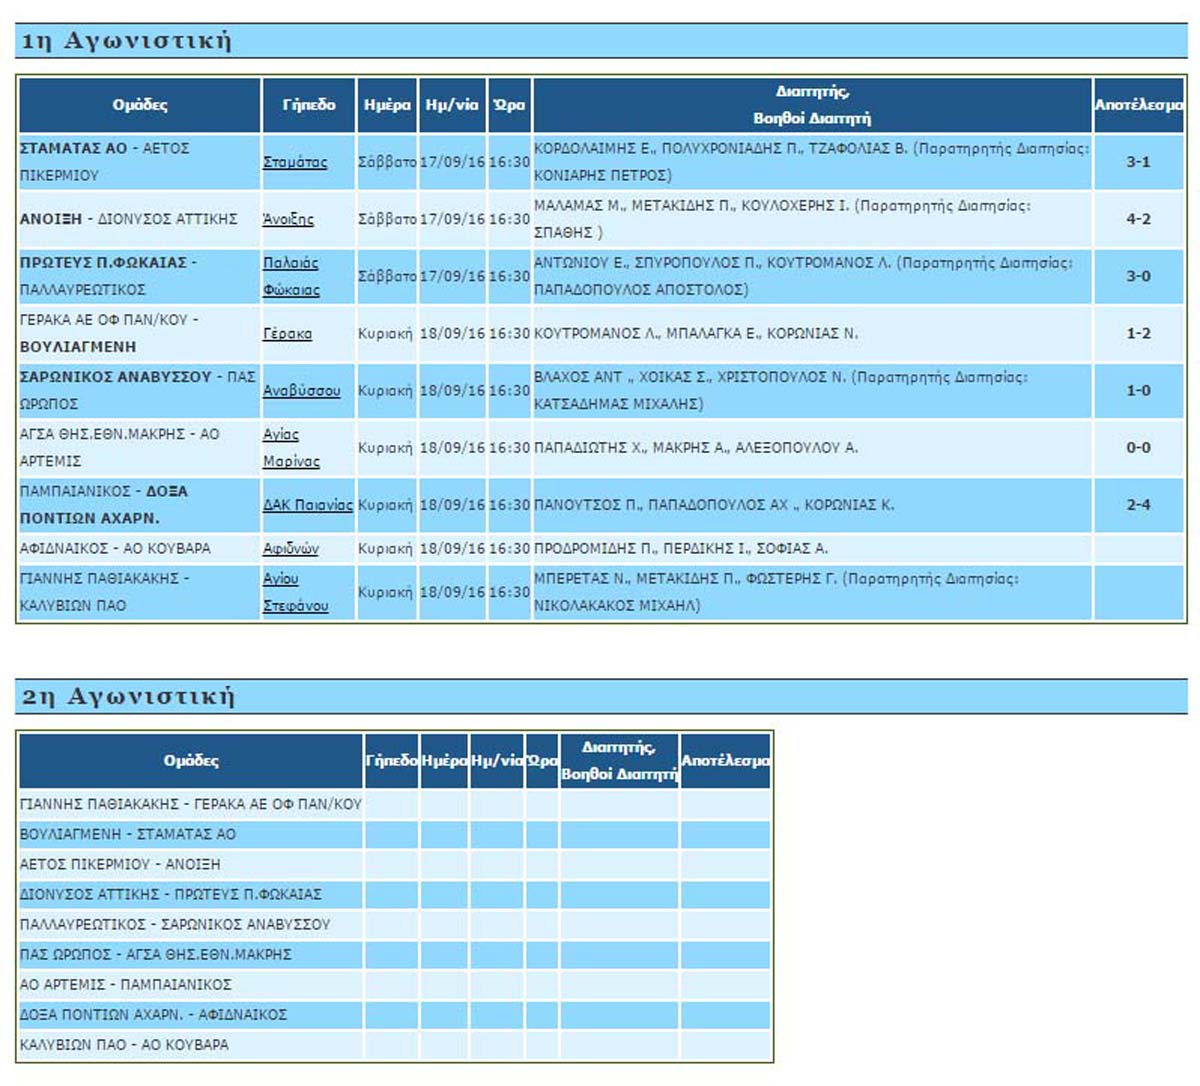Click referees ΠΑΝΟΥΤΣΟΣ Π., ΠΑΠΑΔΟΠΟΥΛΟΣ ΑΧ. cell
Screen dimensions: 1200x1086
click(x=812, y=505)
